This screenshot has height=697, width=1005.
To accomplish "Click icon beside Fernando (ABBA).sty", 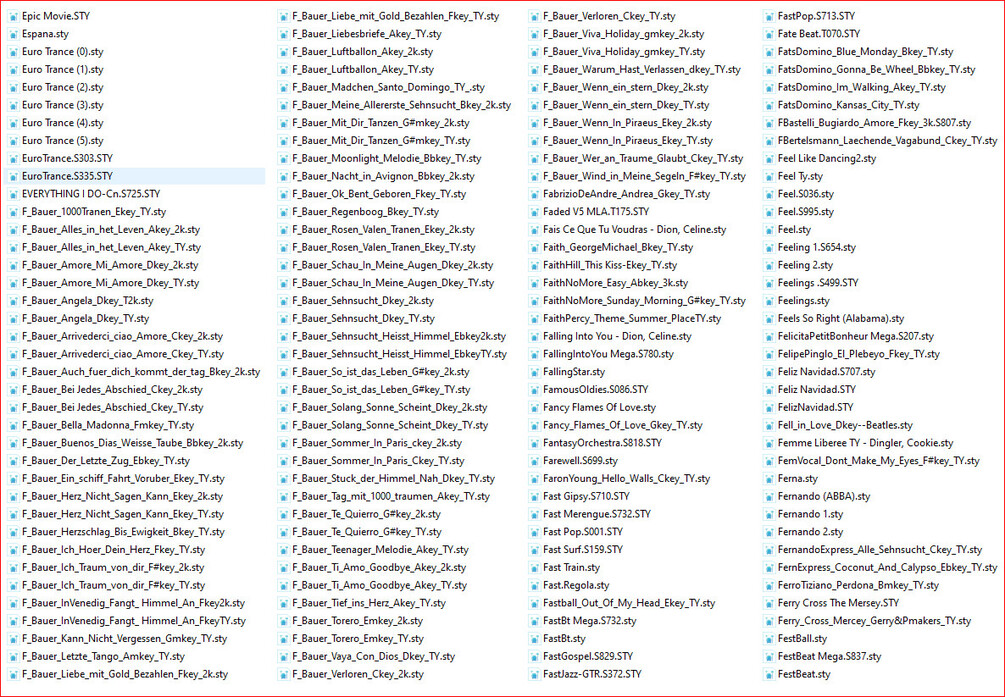I will (768, 496).
